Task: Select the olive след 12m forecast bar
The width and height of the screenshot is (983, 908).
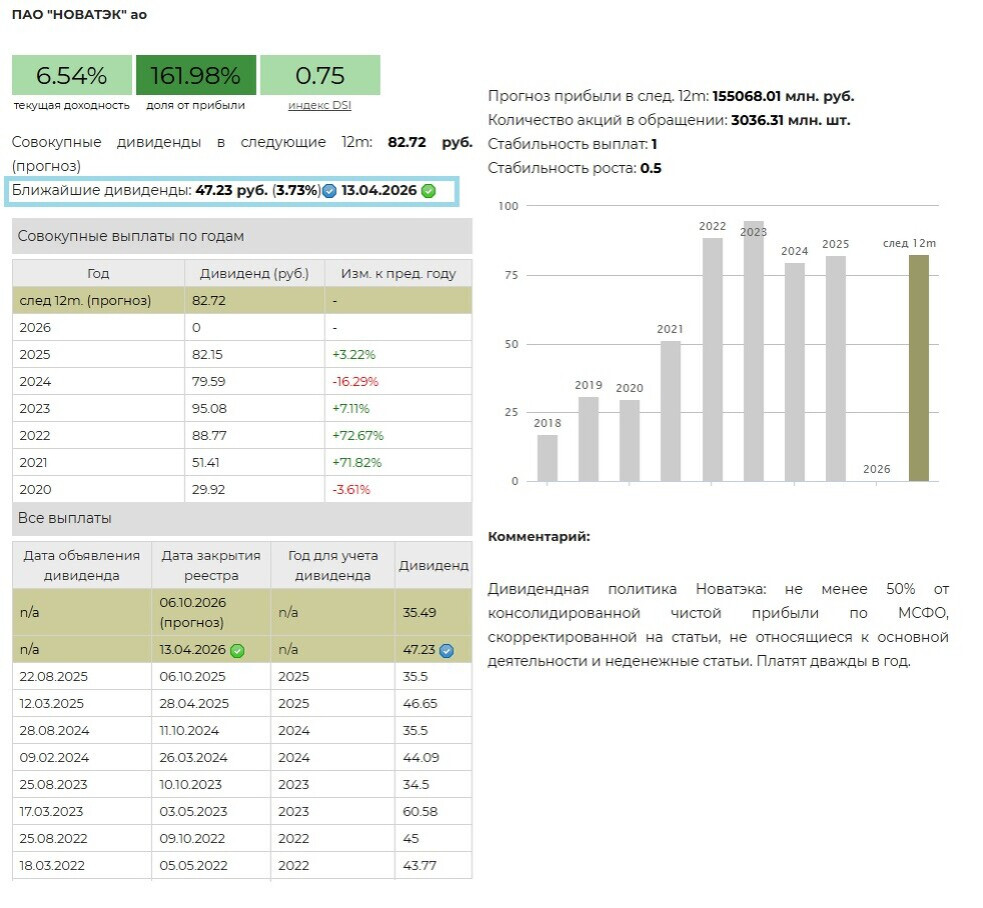Action: (918, 368)
